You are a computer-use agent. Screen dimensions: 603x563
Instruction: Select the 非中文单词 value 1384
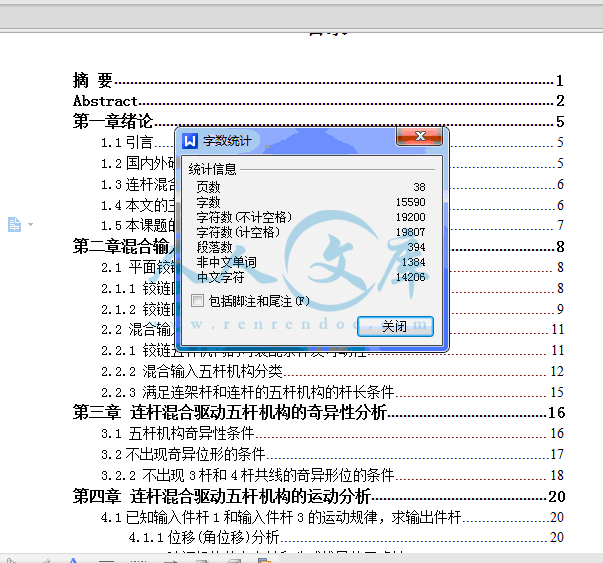pyautogui.click(x=413, y=262)
